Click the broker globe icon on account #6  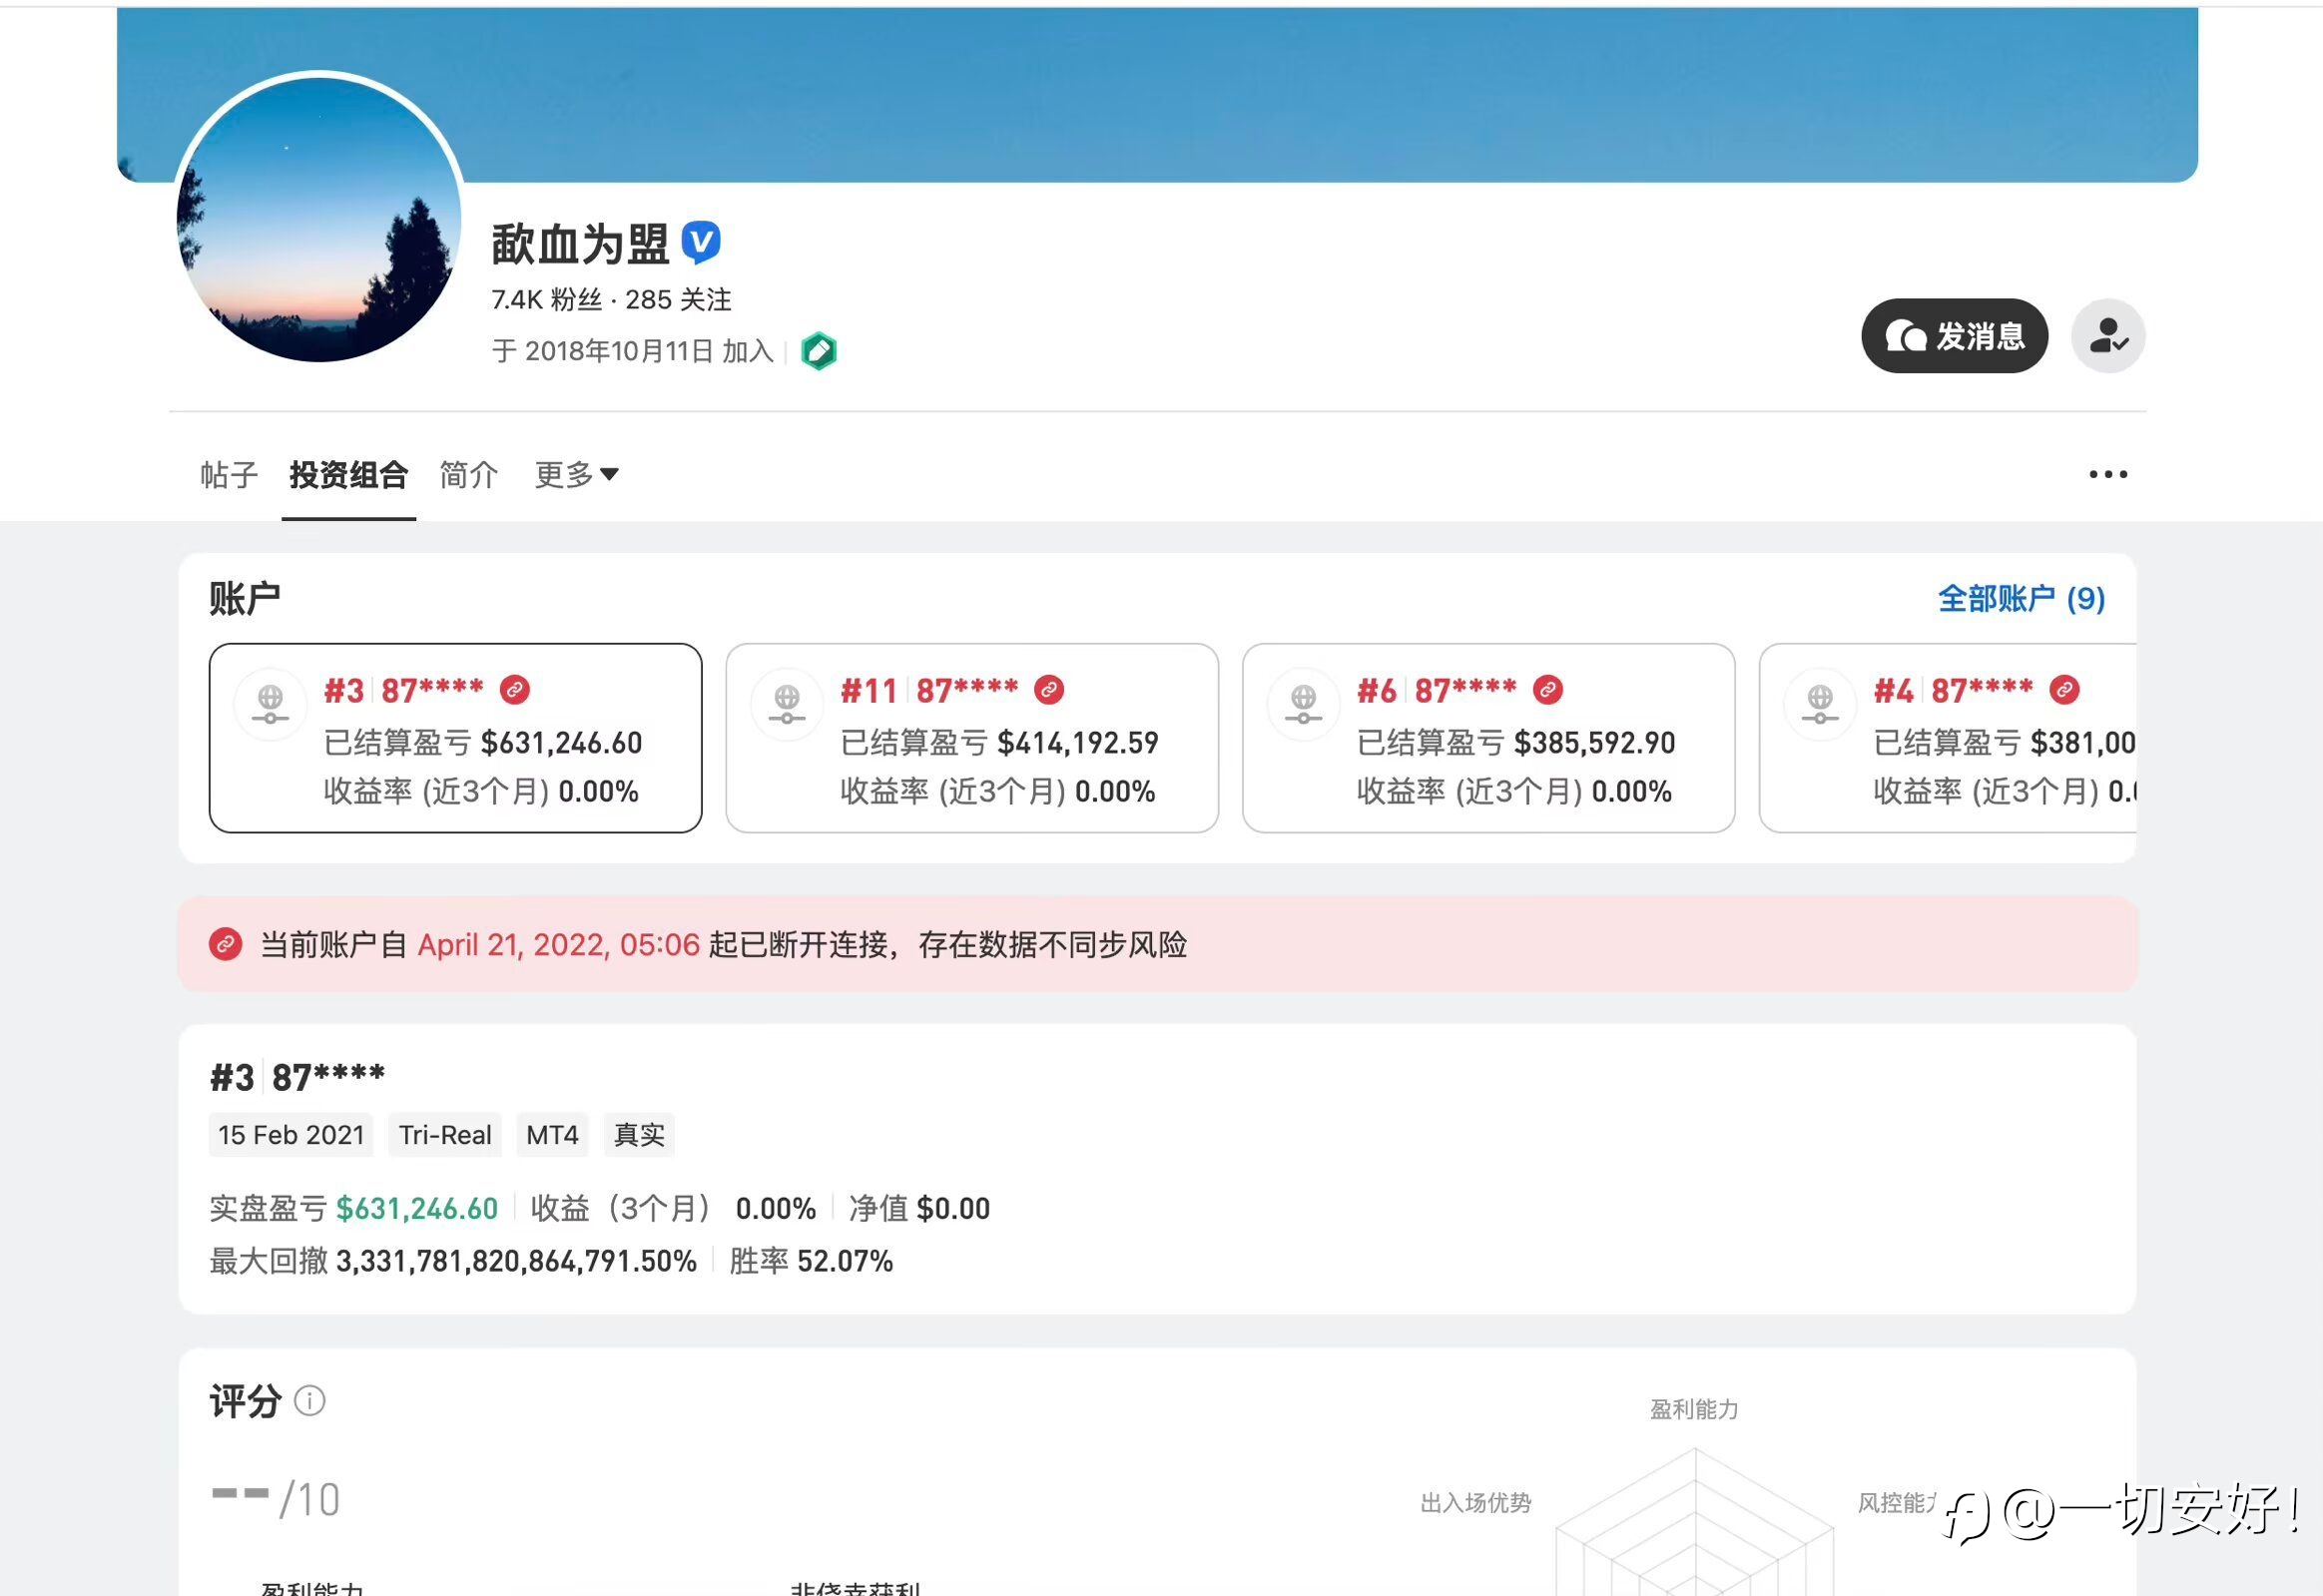click(1303, 703)
